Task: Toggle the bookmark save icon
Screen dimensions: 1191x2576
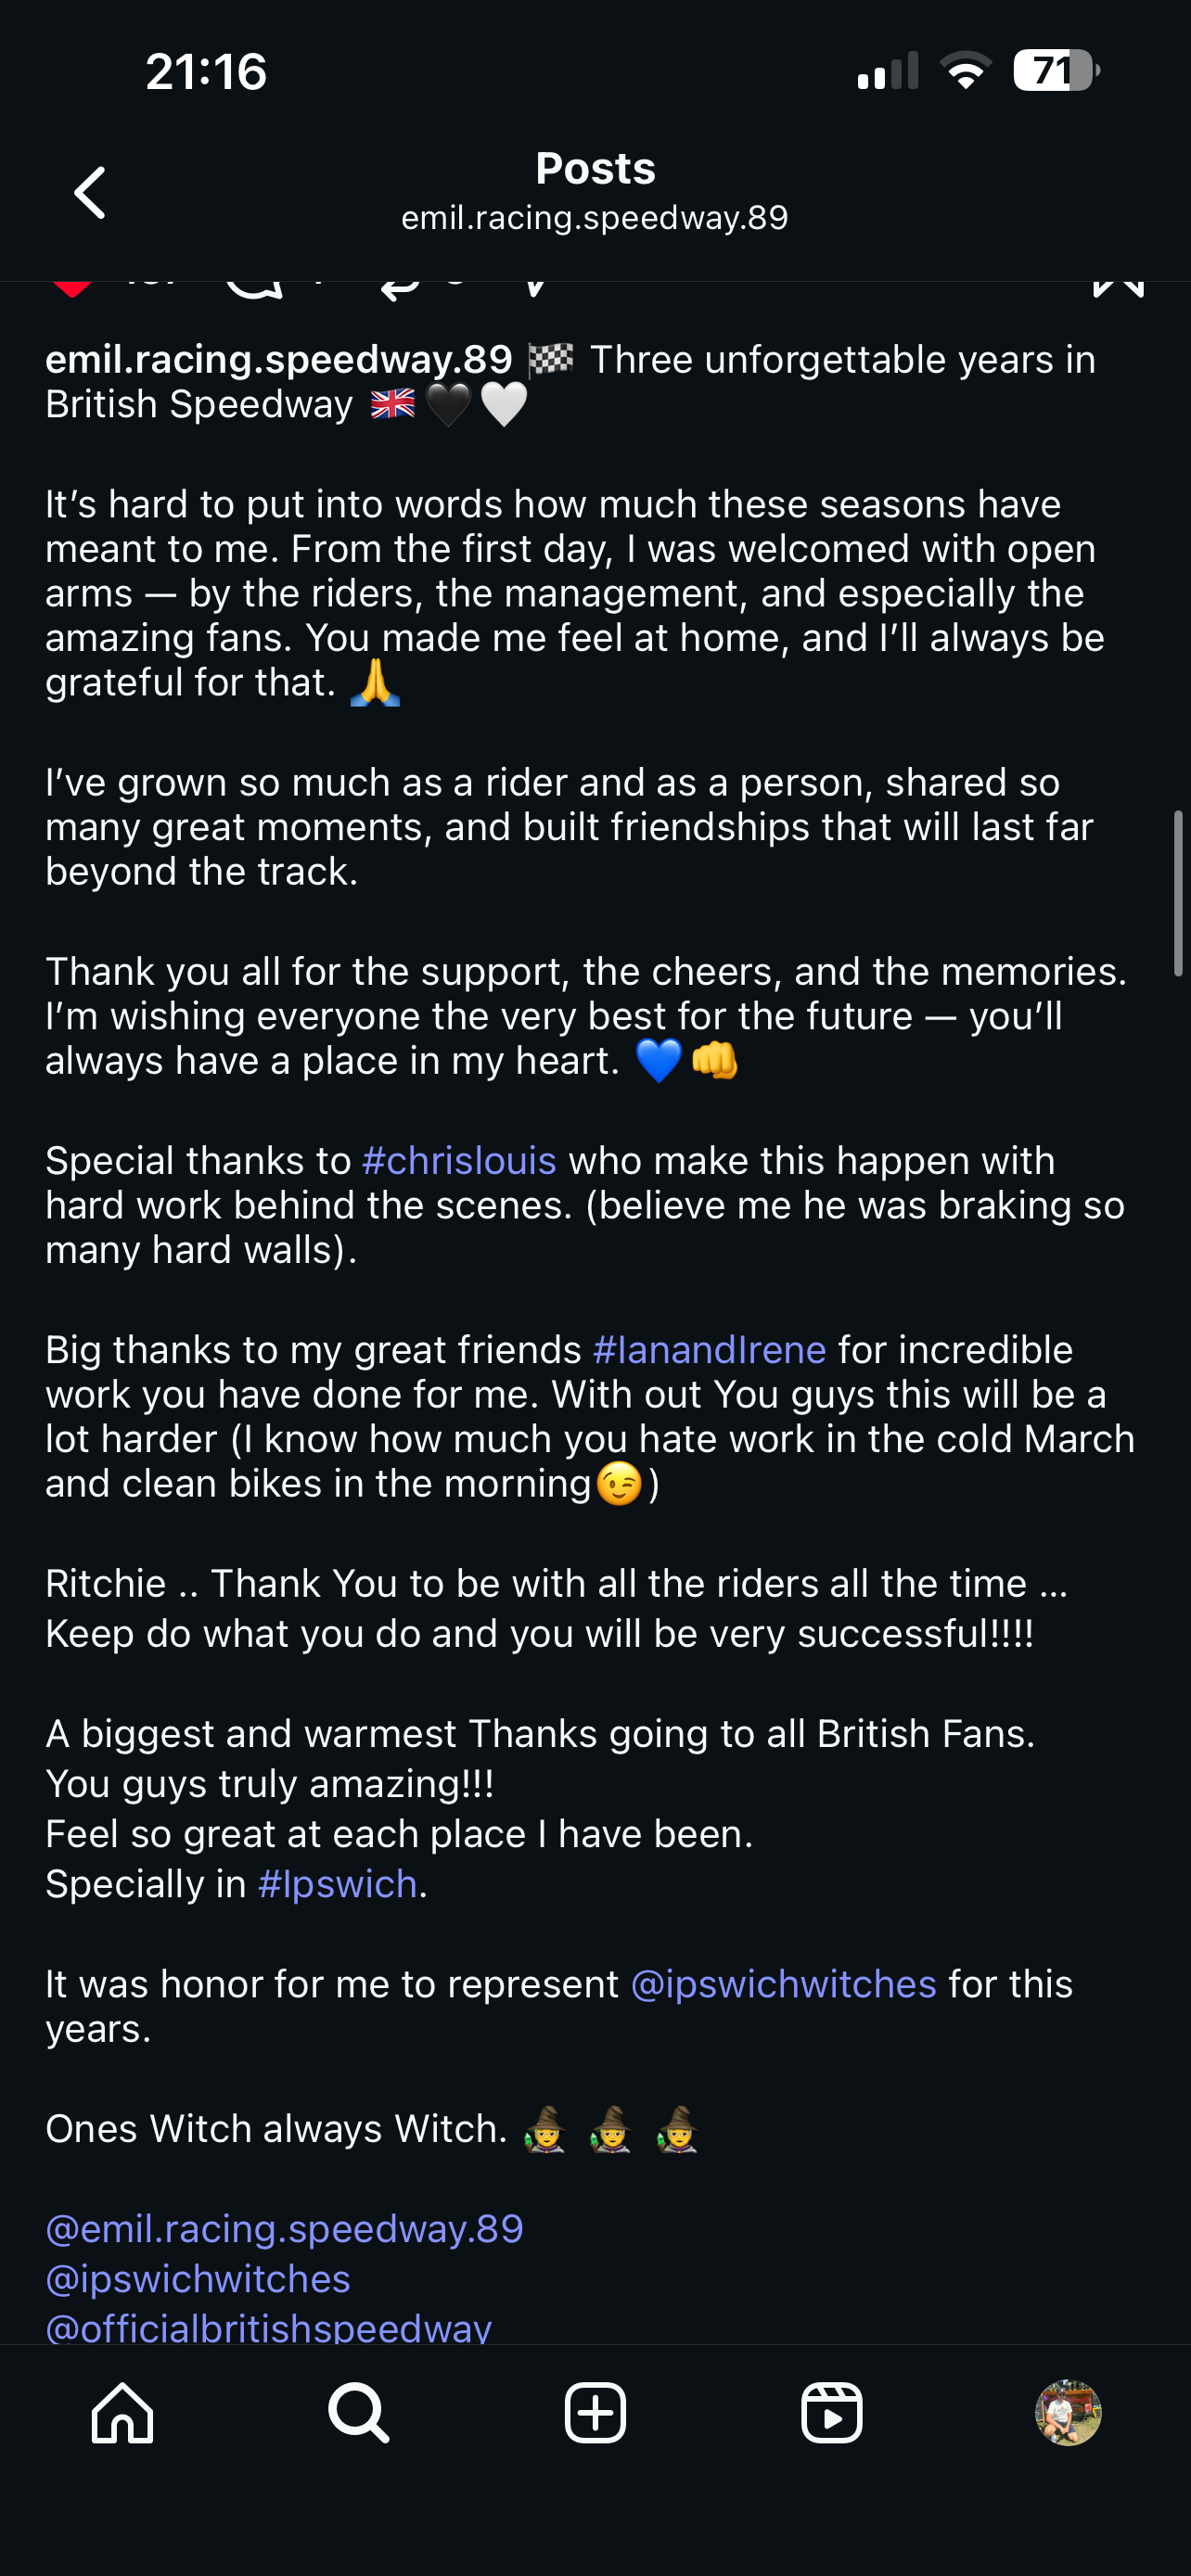Action: [x=1118, y=288]
